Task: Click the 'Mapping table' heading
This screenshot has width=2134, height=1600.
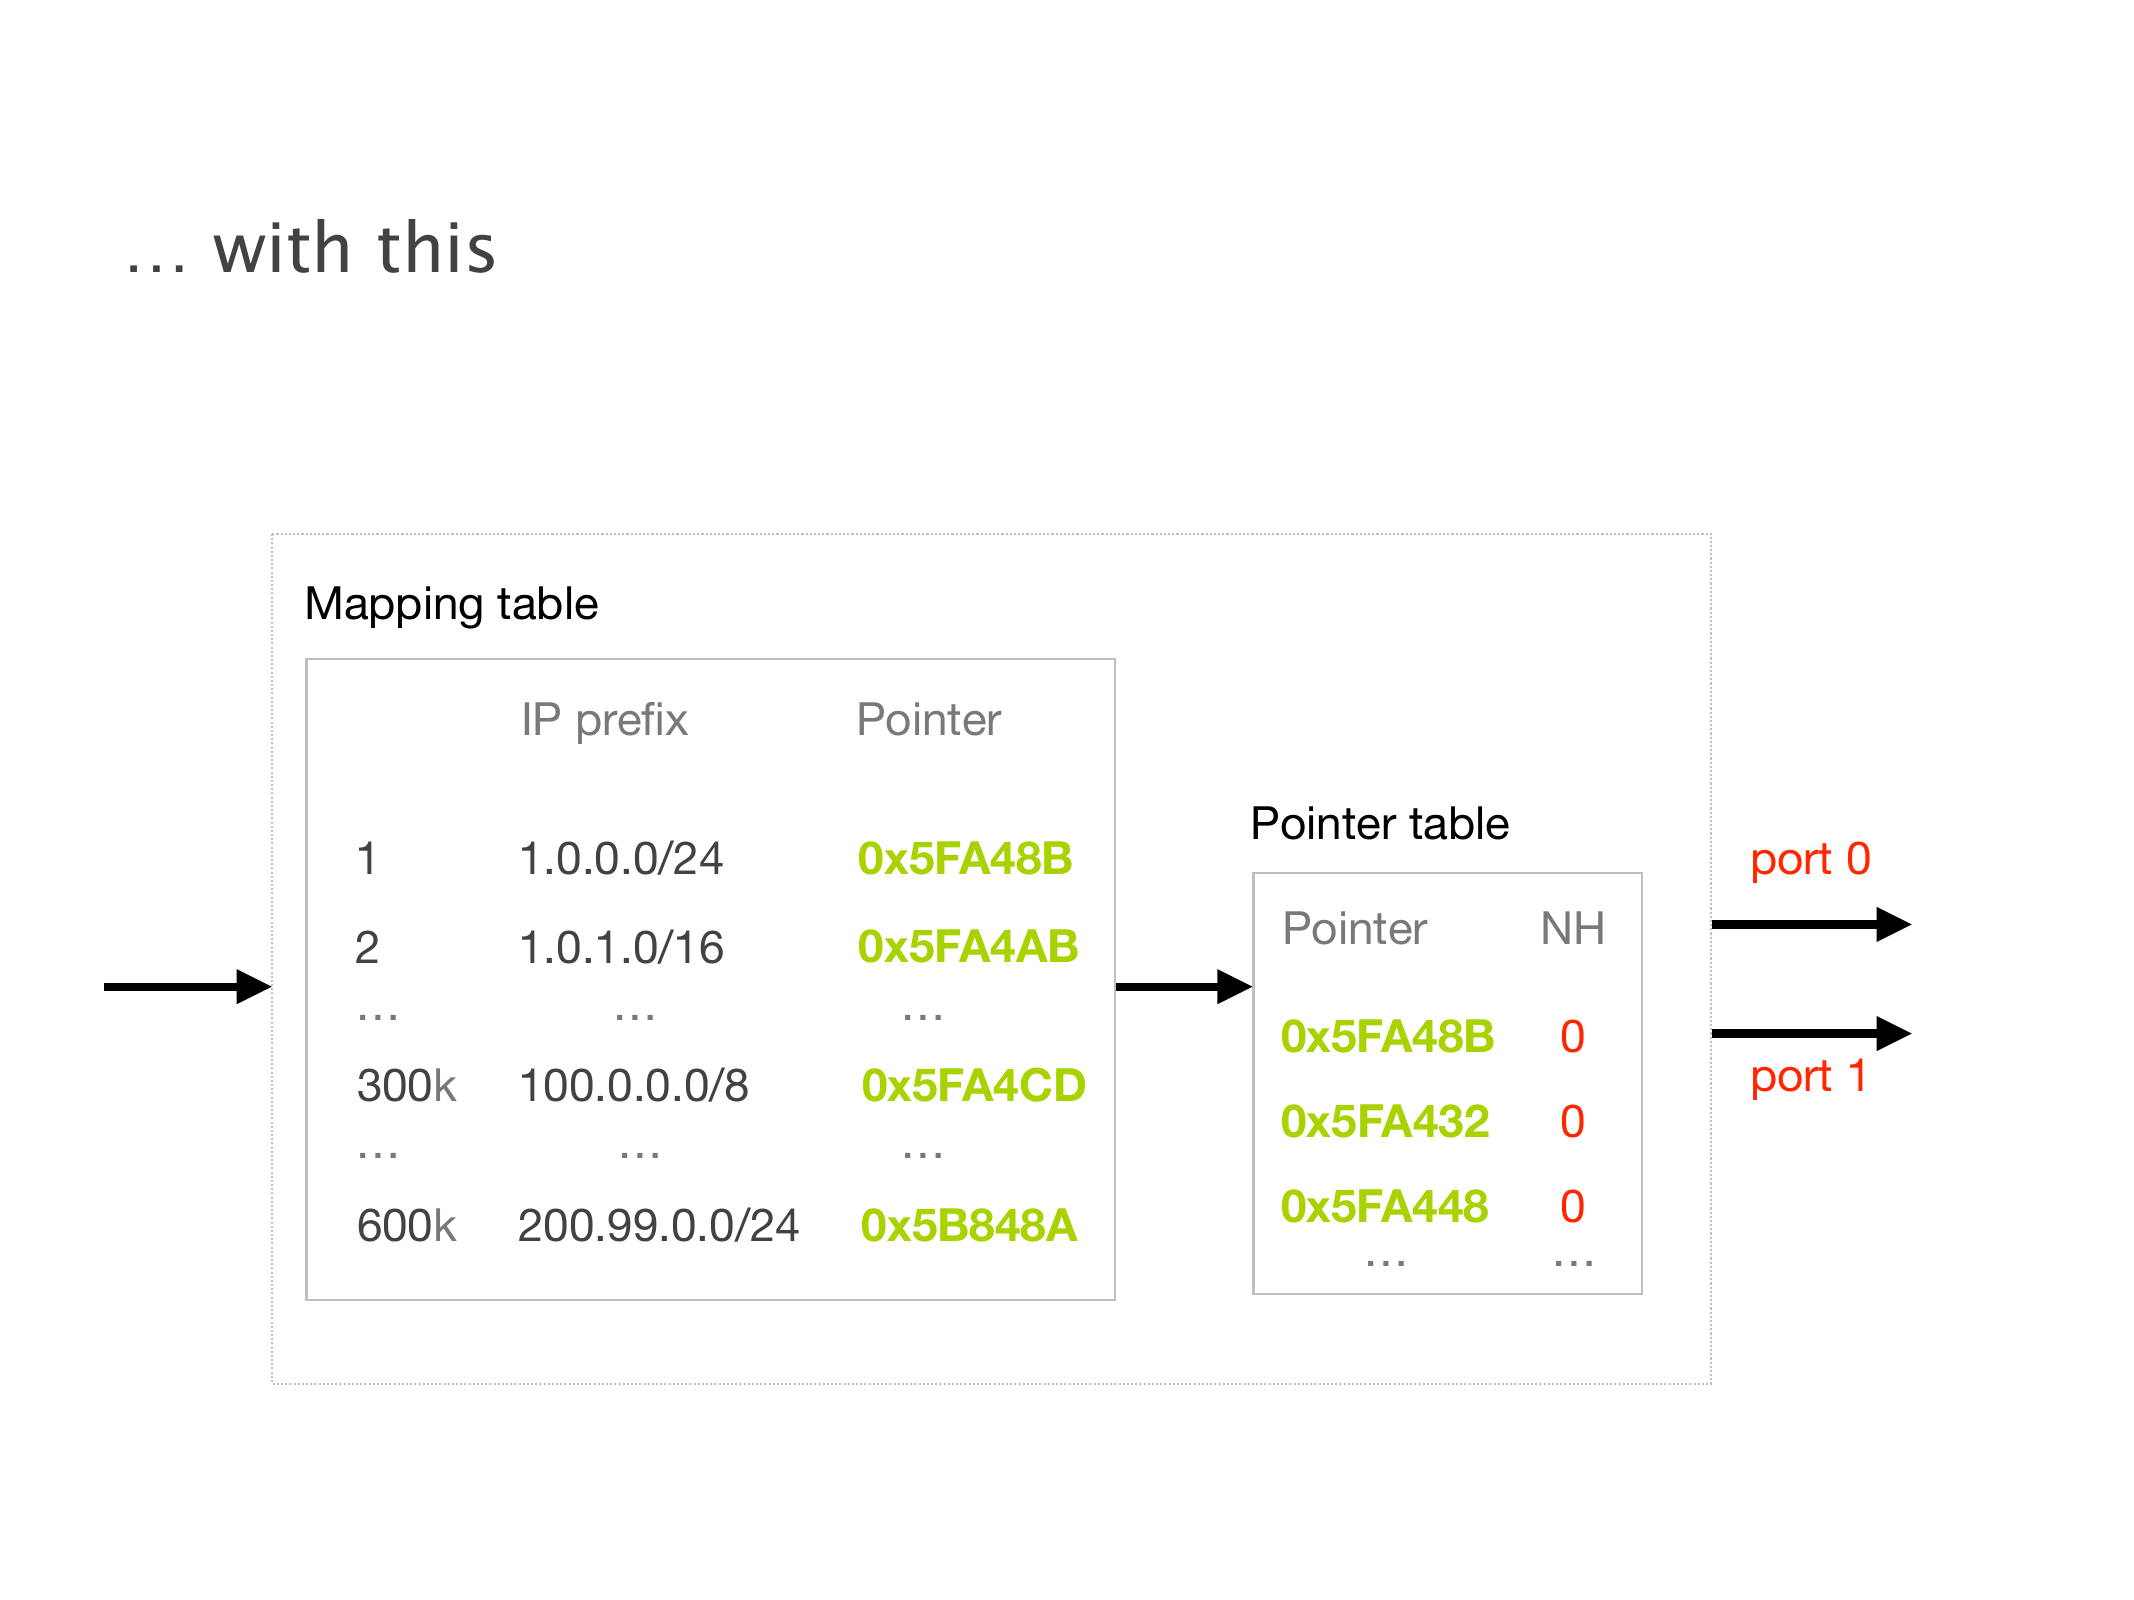Action: coord(451,604)
